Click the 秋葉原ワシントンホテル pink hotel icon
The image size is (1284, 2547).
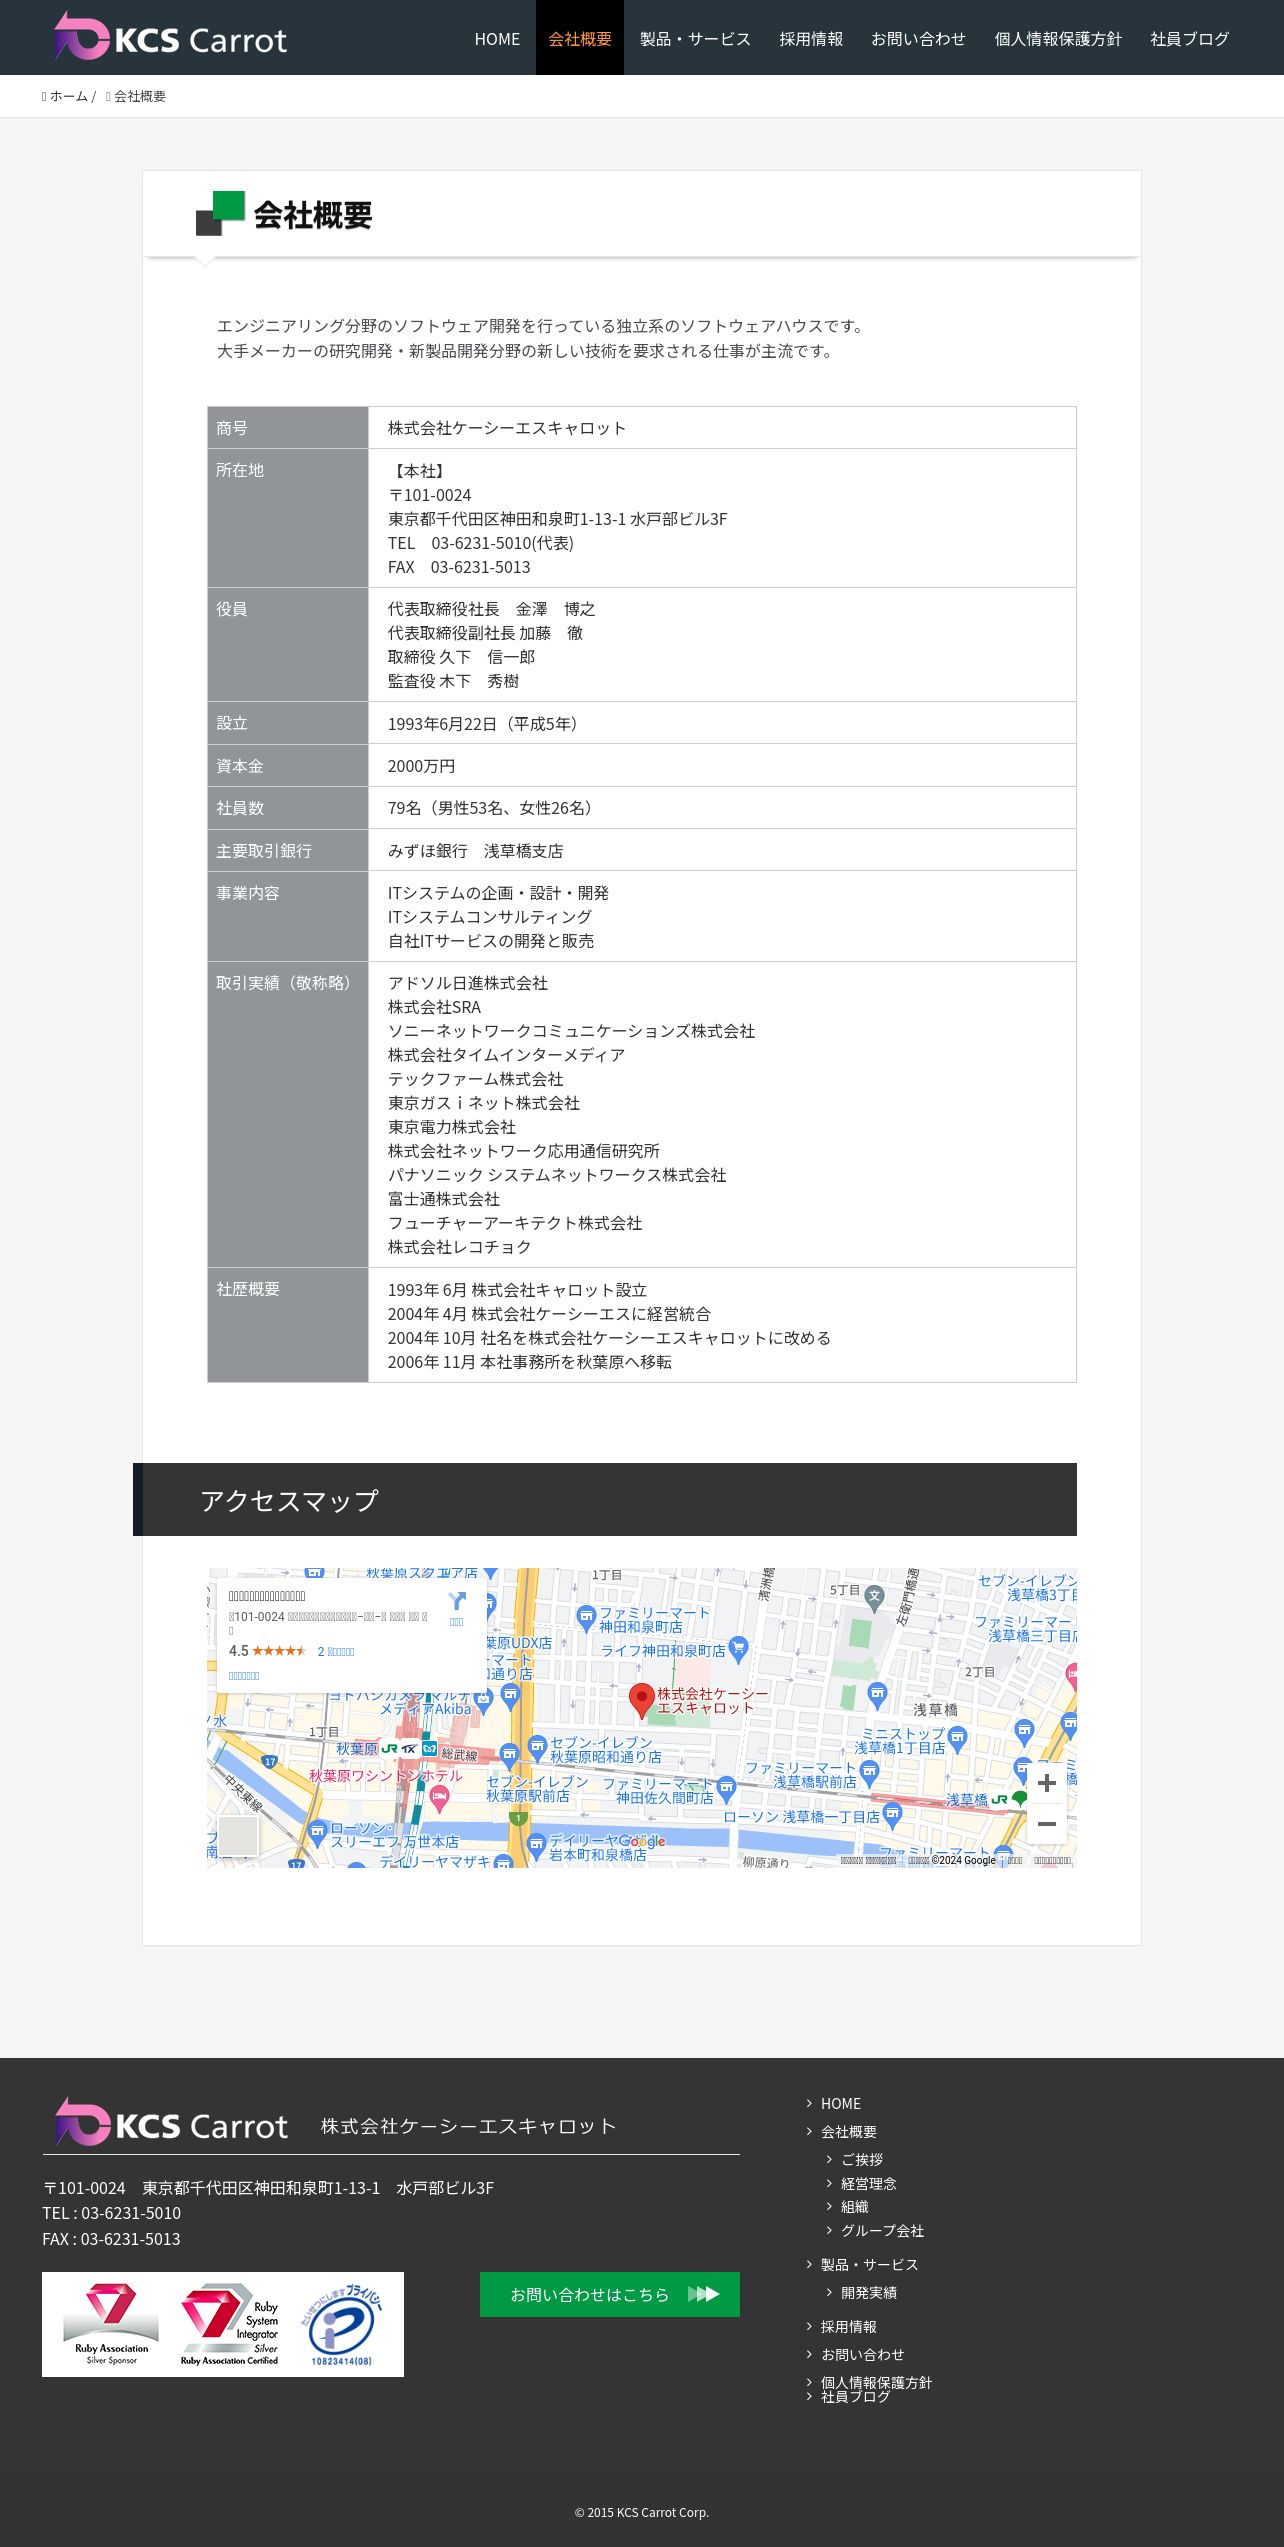[439, 1799]
